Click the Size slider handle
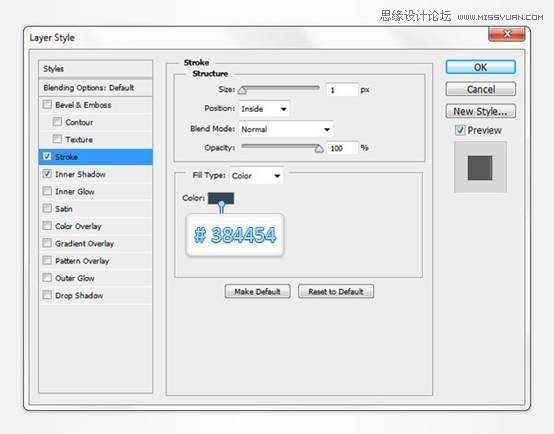The image size is (554, 434). click(x=242, y=90)
